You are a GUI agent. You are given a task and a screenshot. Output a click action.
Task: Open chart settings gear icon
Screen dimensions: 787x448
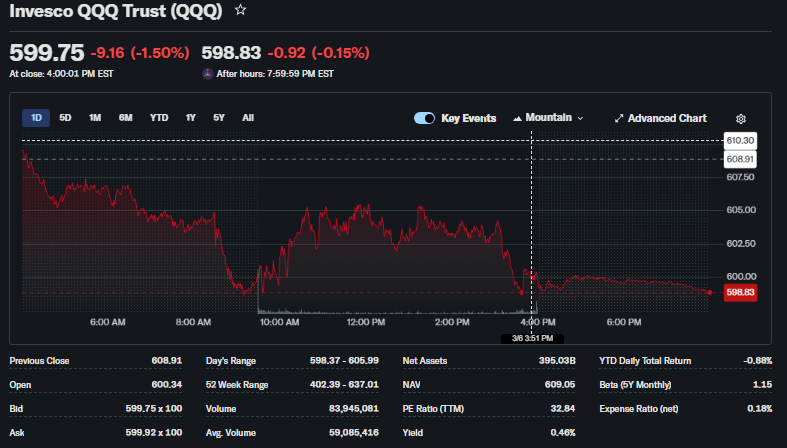(x=741, y=118)
